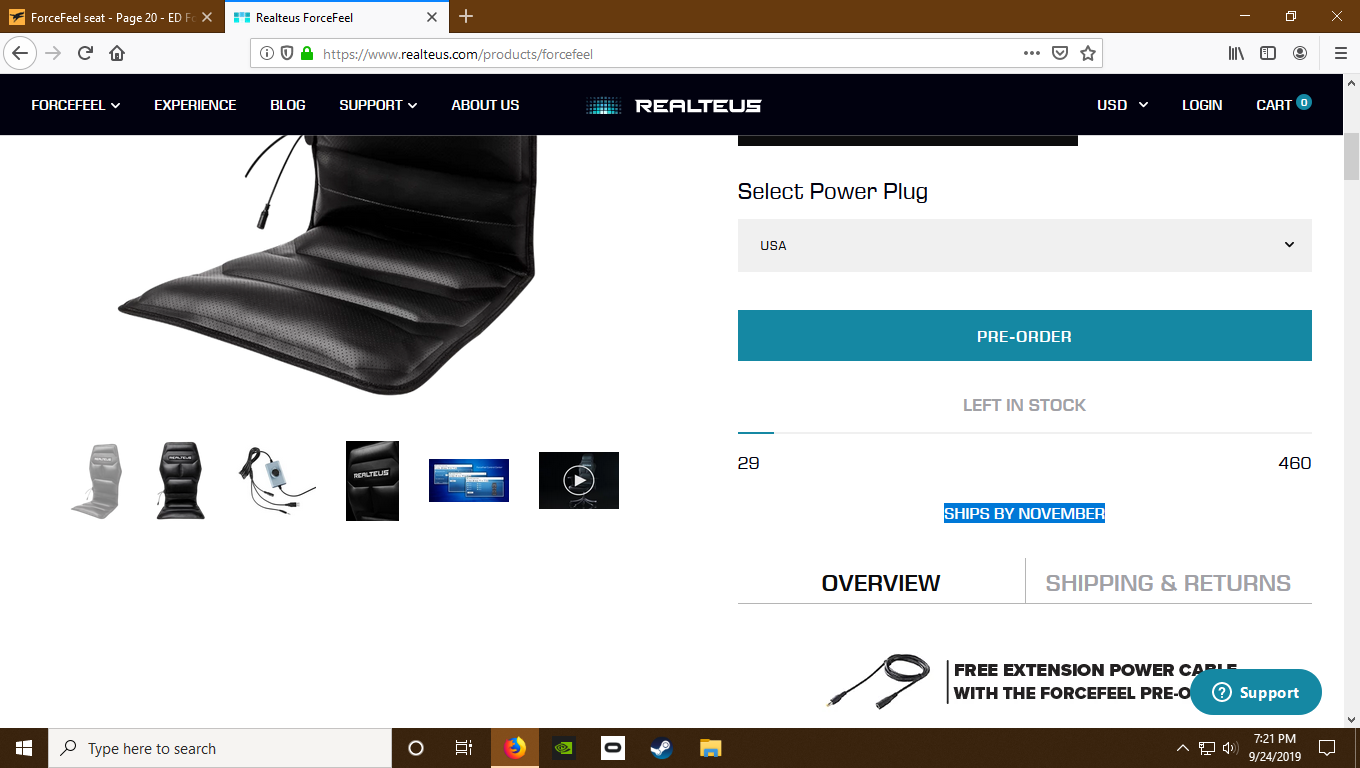
Task: Open tracking protection shield icon
Action: coord(287,54)
